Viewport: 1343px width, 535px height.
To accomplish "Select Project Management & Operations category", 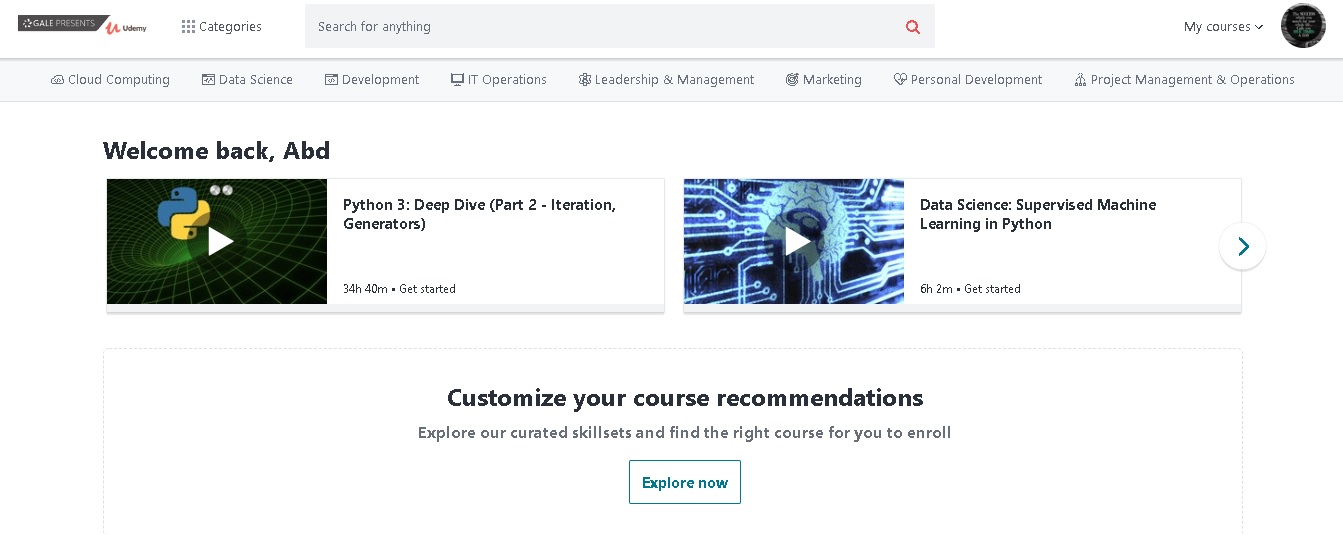I will click(1192, 80).
